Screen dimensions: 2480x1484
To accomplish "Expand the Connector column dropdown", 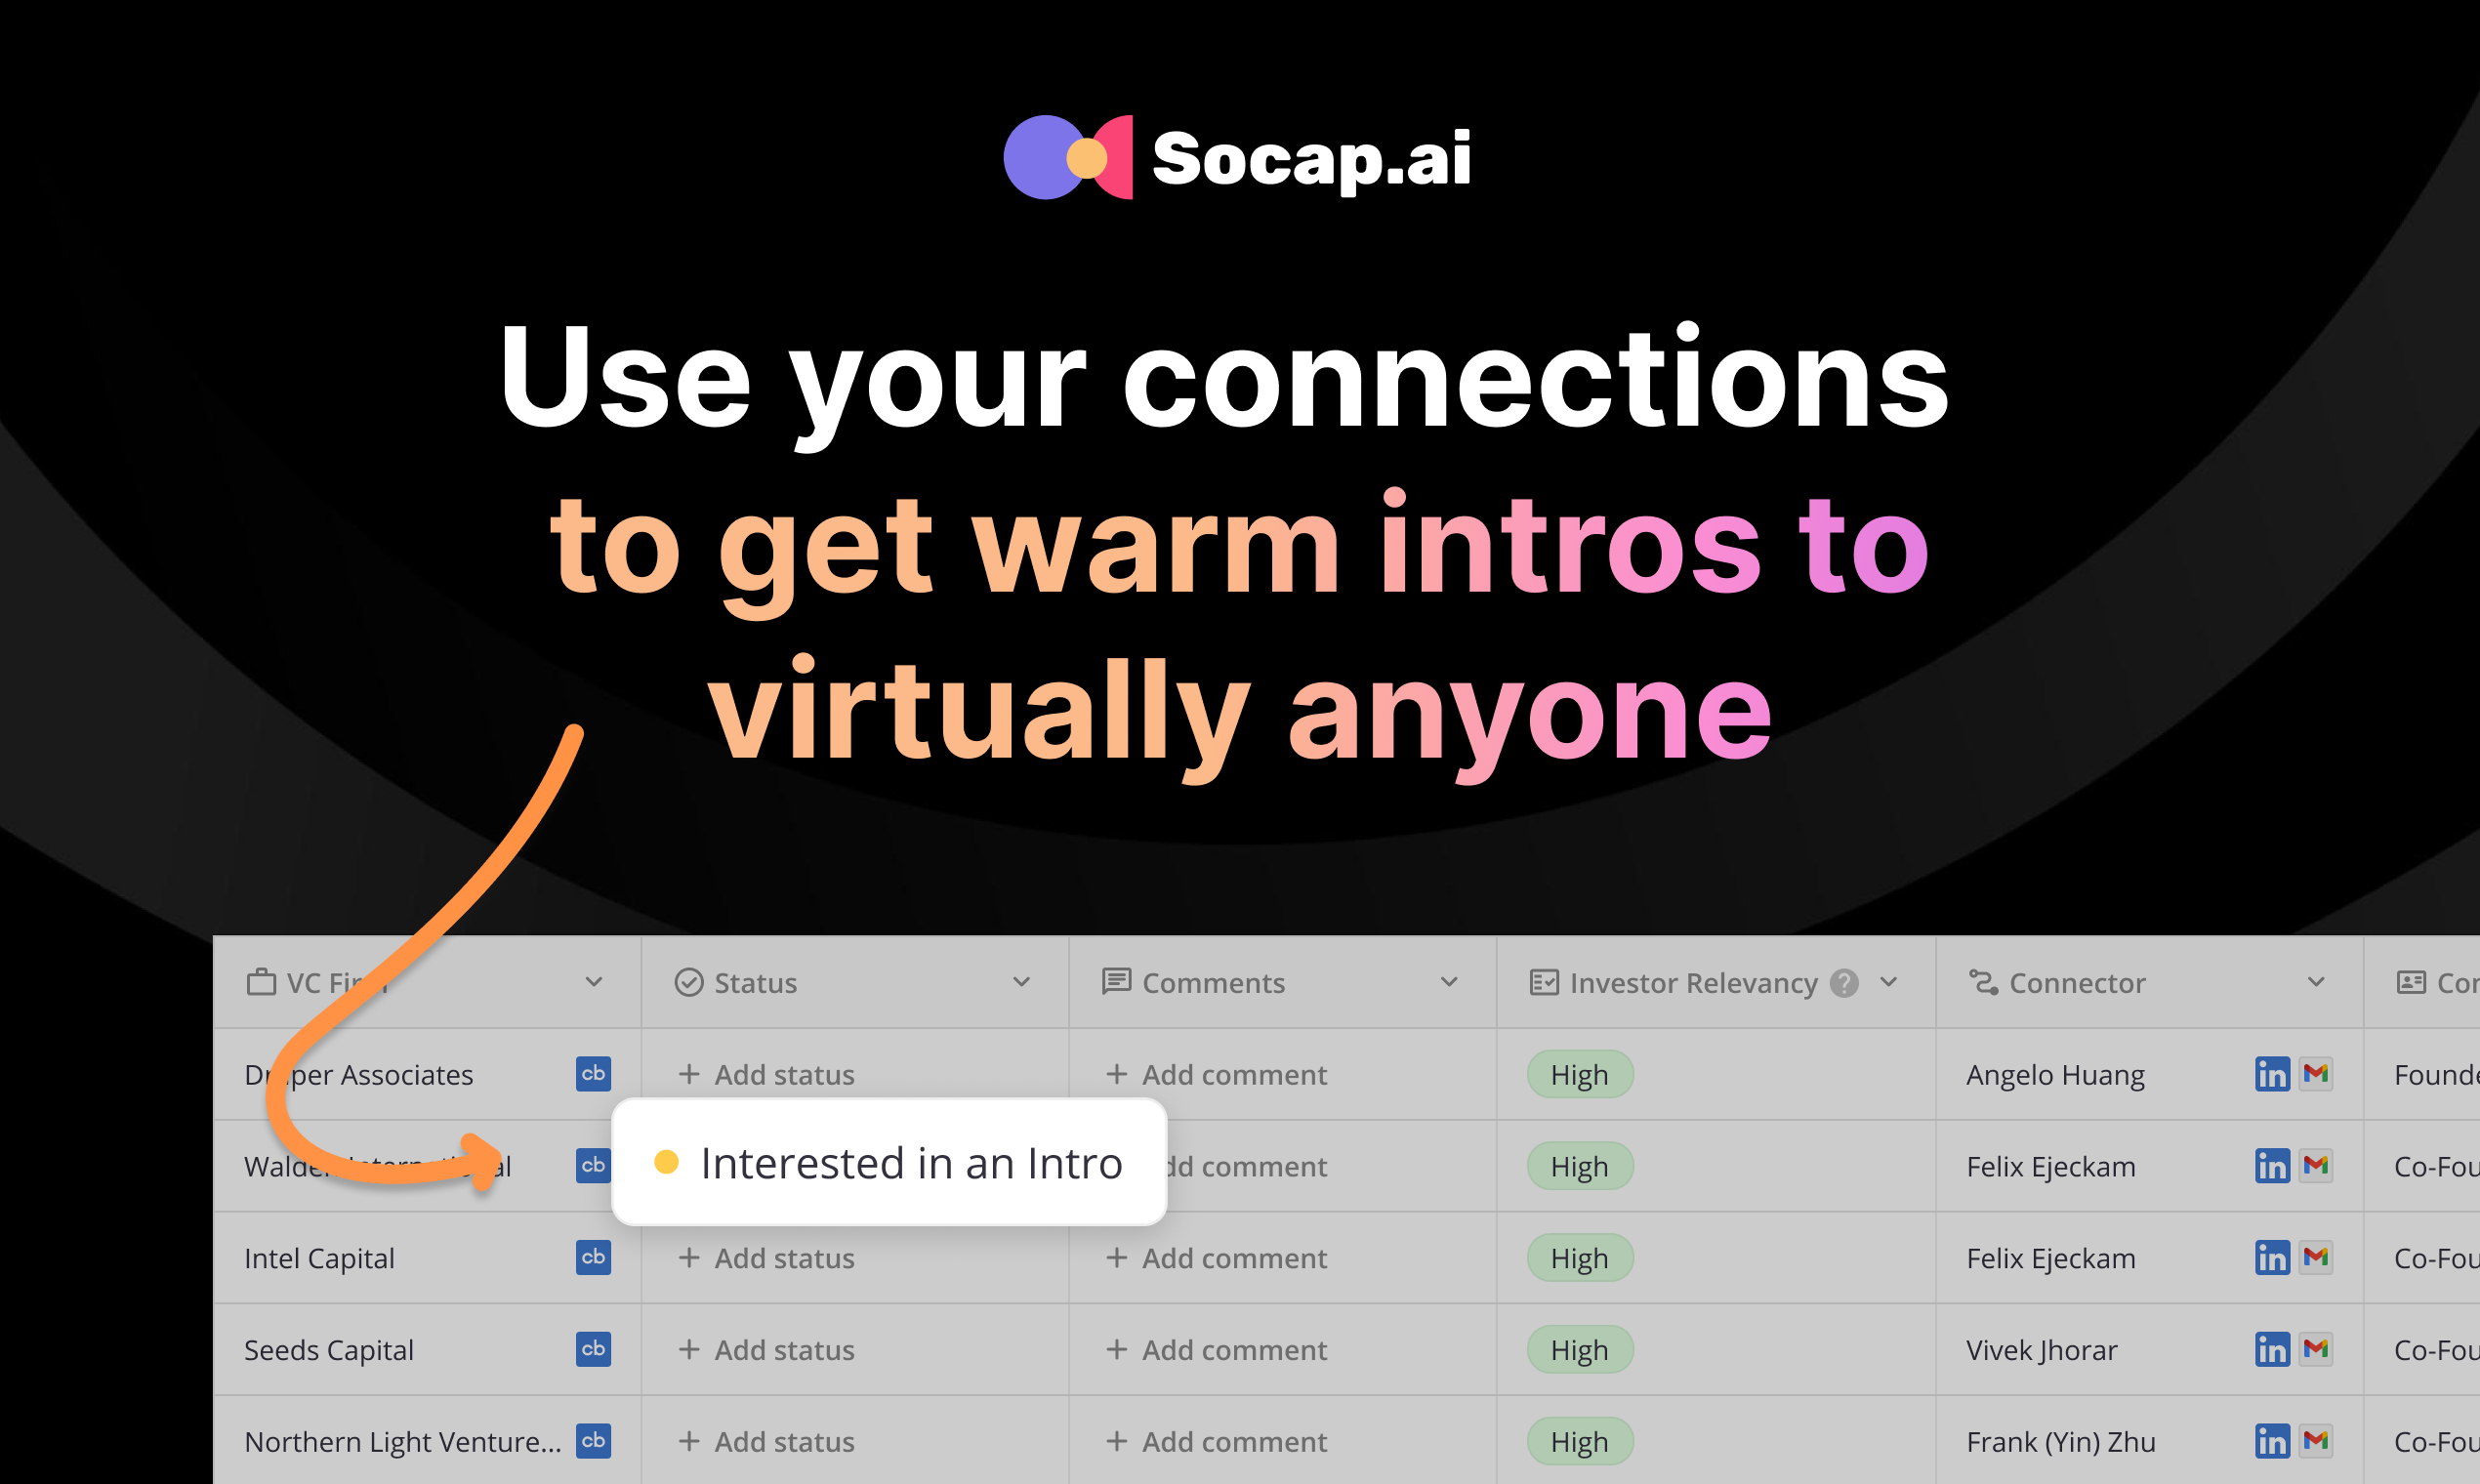I will [2318, 982].
